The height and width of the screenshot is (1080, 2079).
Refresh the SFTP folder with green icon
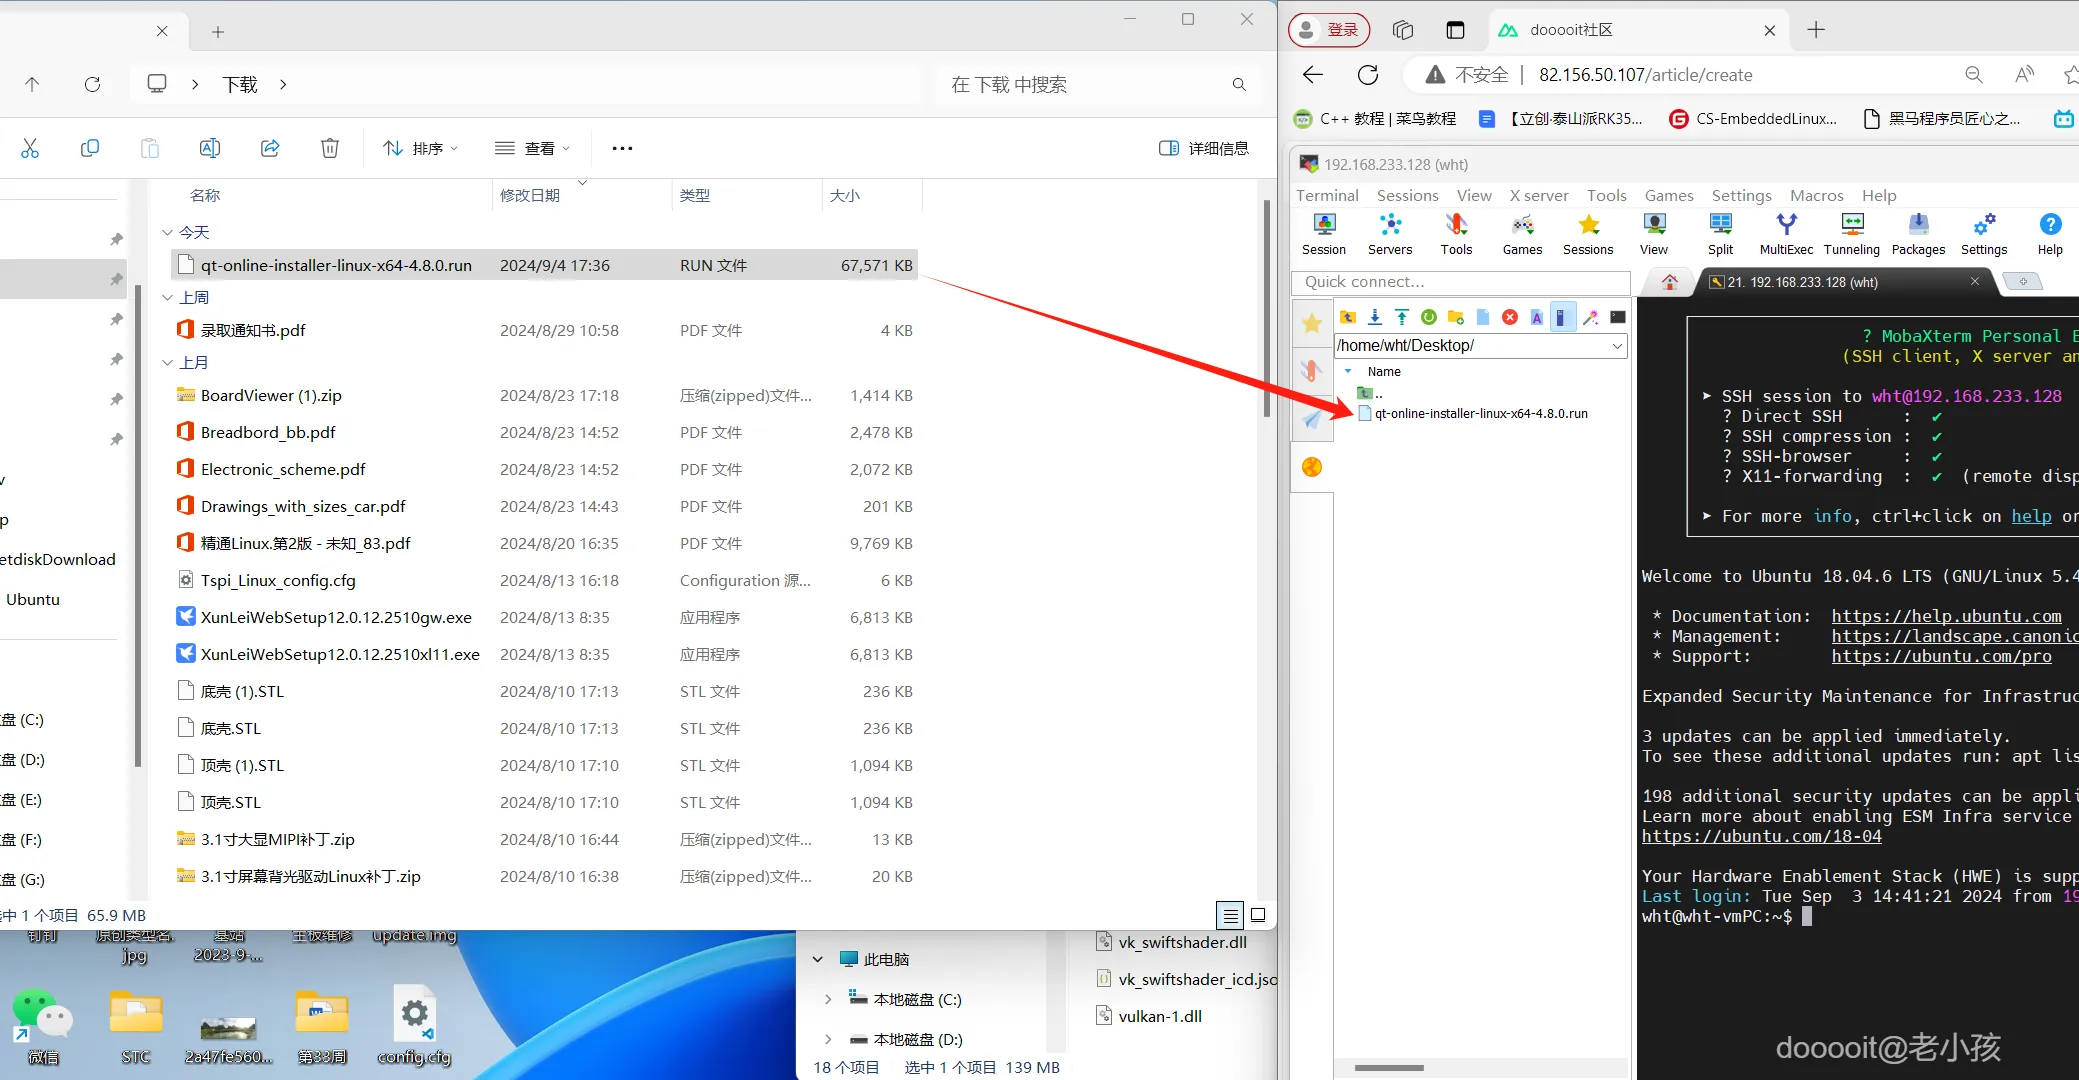1429,317
